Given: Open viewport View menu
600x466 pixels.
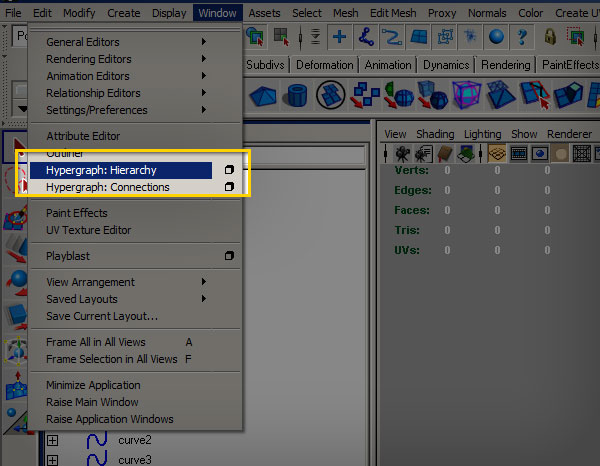Looking at the screenshot, I should click(x=395, y=134).
